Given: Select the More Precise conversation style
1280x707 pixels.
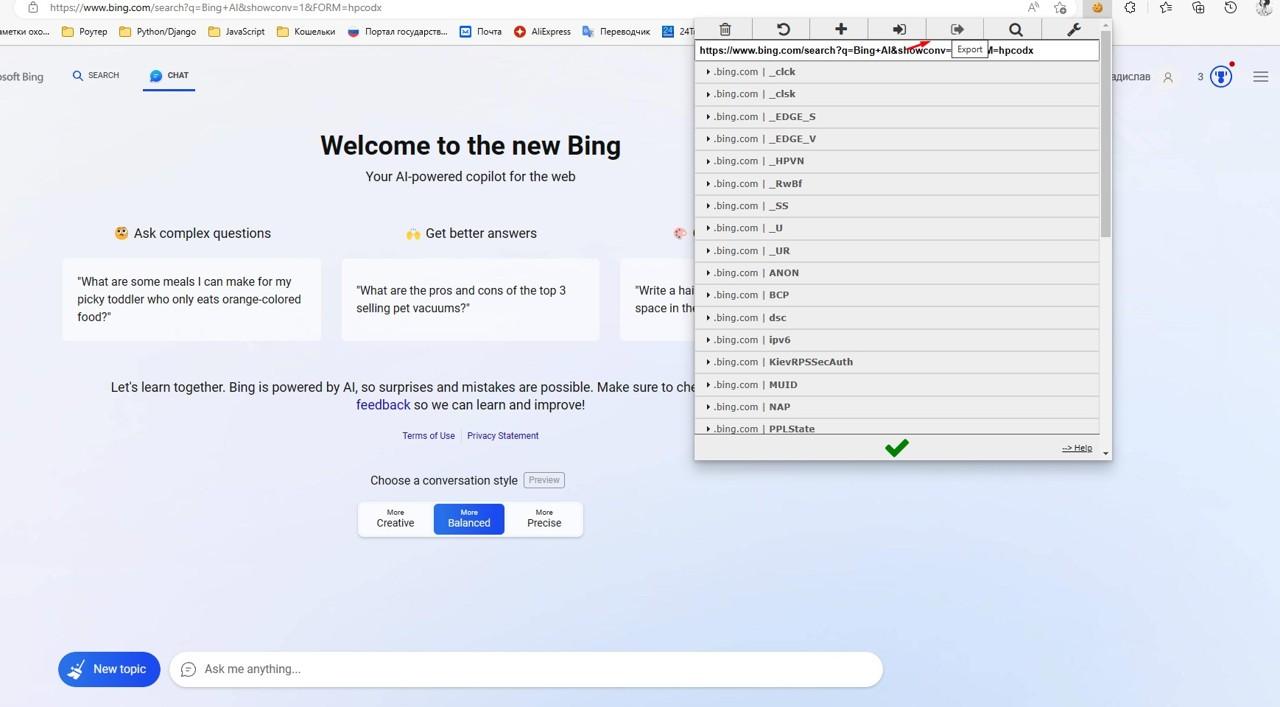Looking at the screenshot, I should [x=544, y=519].
